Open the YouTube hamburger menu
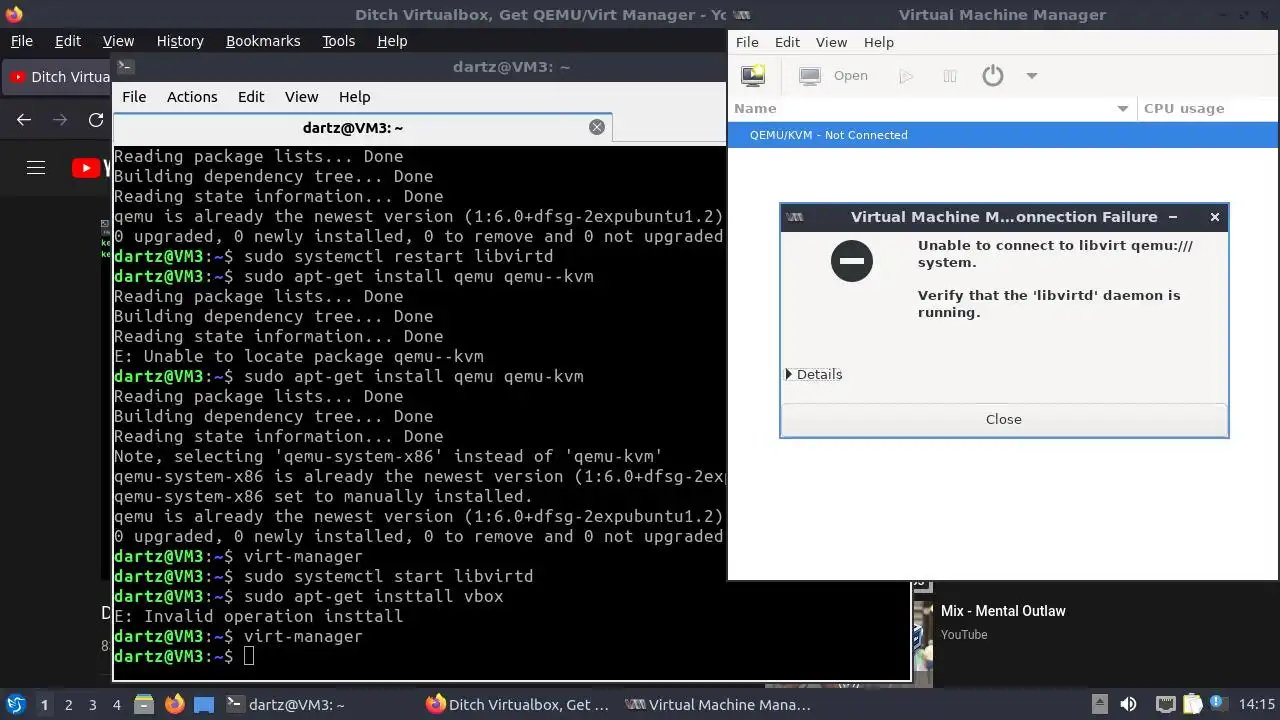Screen dimensions: 1280x720 point(36,168)
